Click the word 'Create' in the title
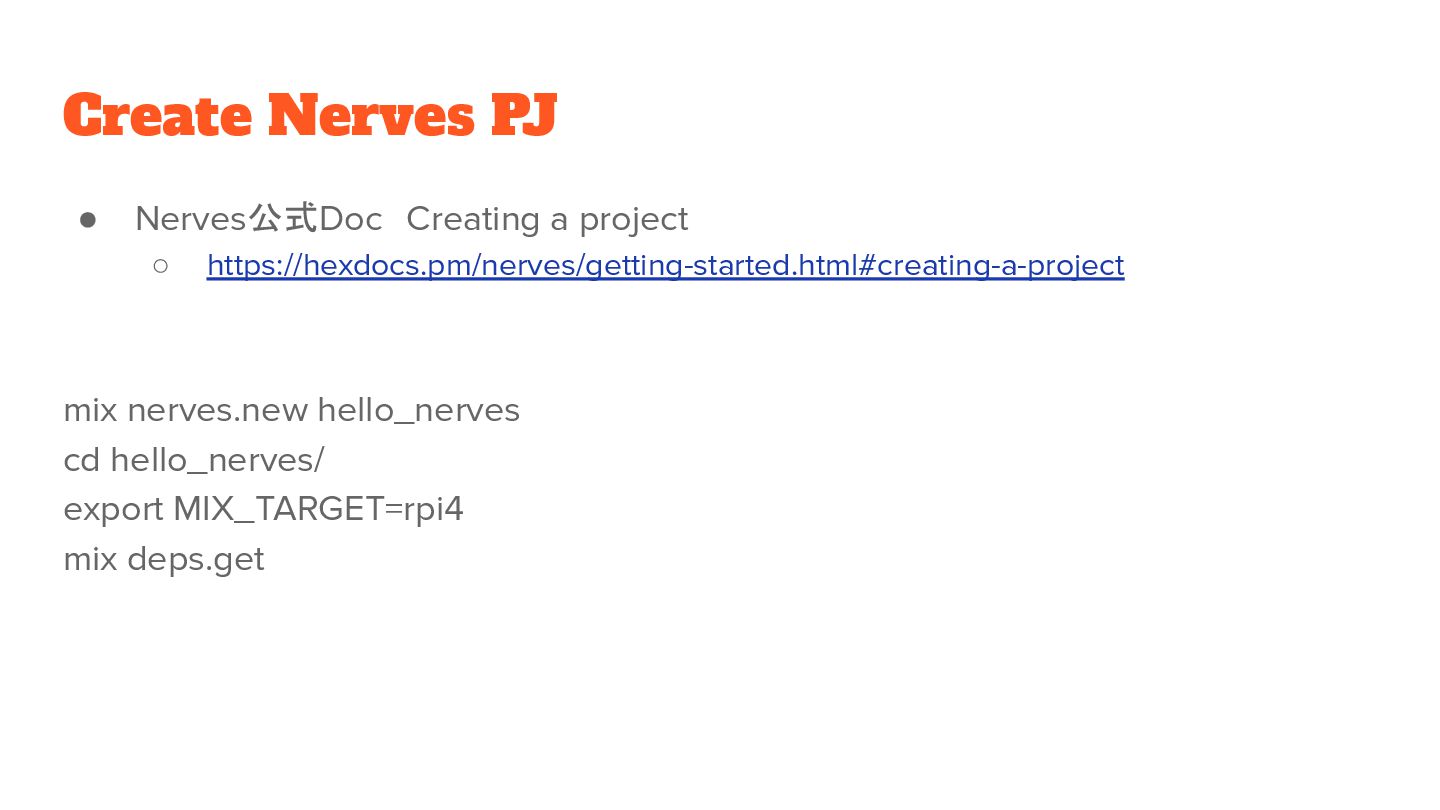The width and height of the screenshot is (1440, 810). coord(158,115)
